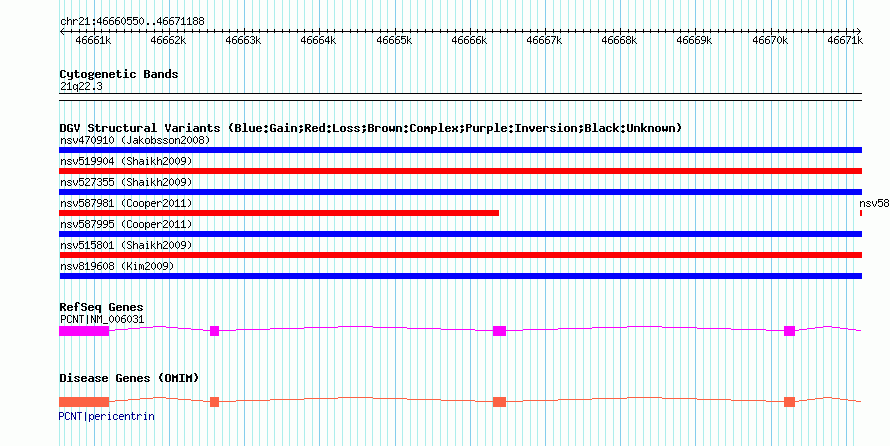Open the 21q22.3 band label

tap(81, 87)
